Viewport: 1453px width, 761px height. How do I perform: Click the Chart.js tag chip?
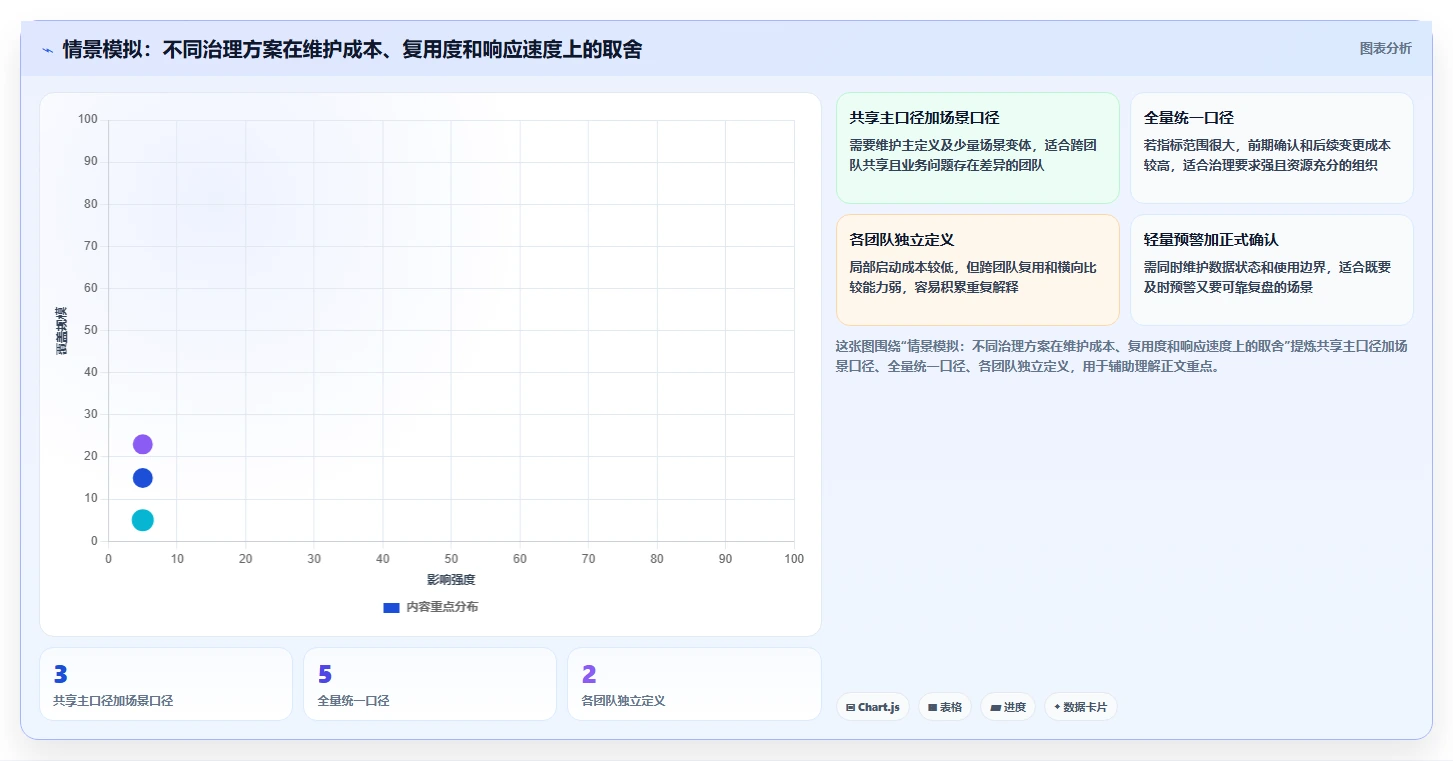pos(872,707)
